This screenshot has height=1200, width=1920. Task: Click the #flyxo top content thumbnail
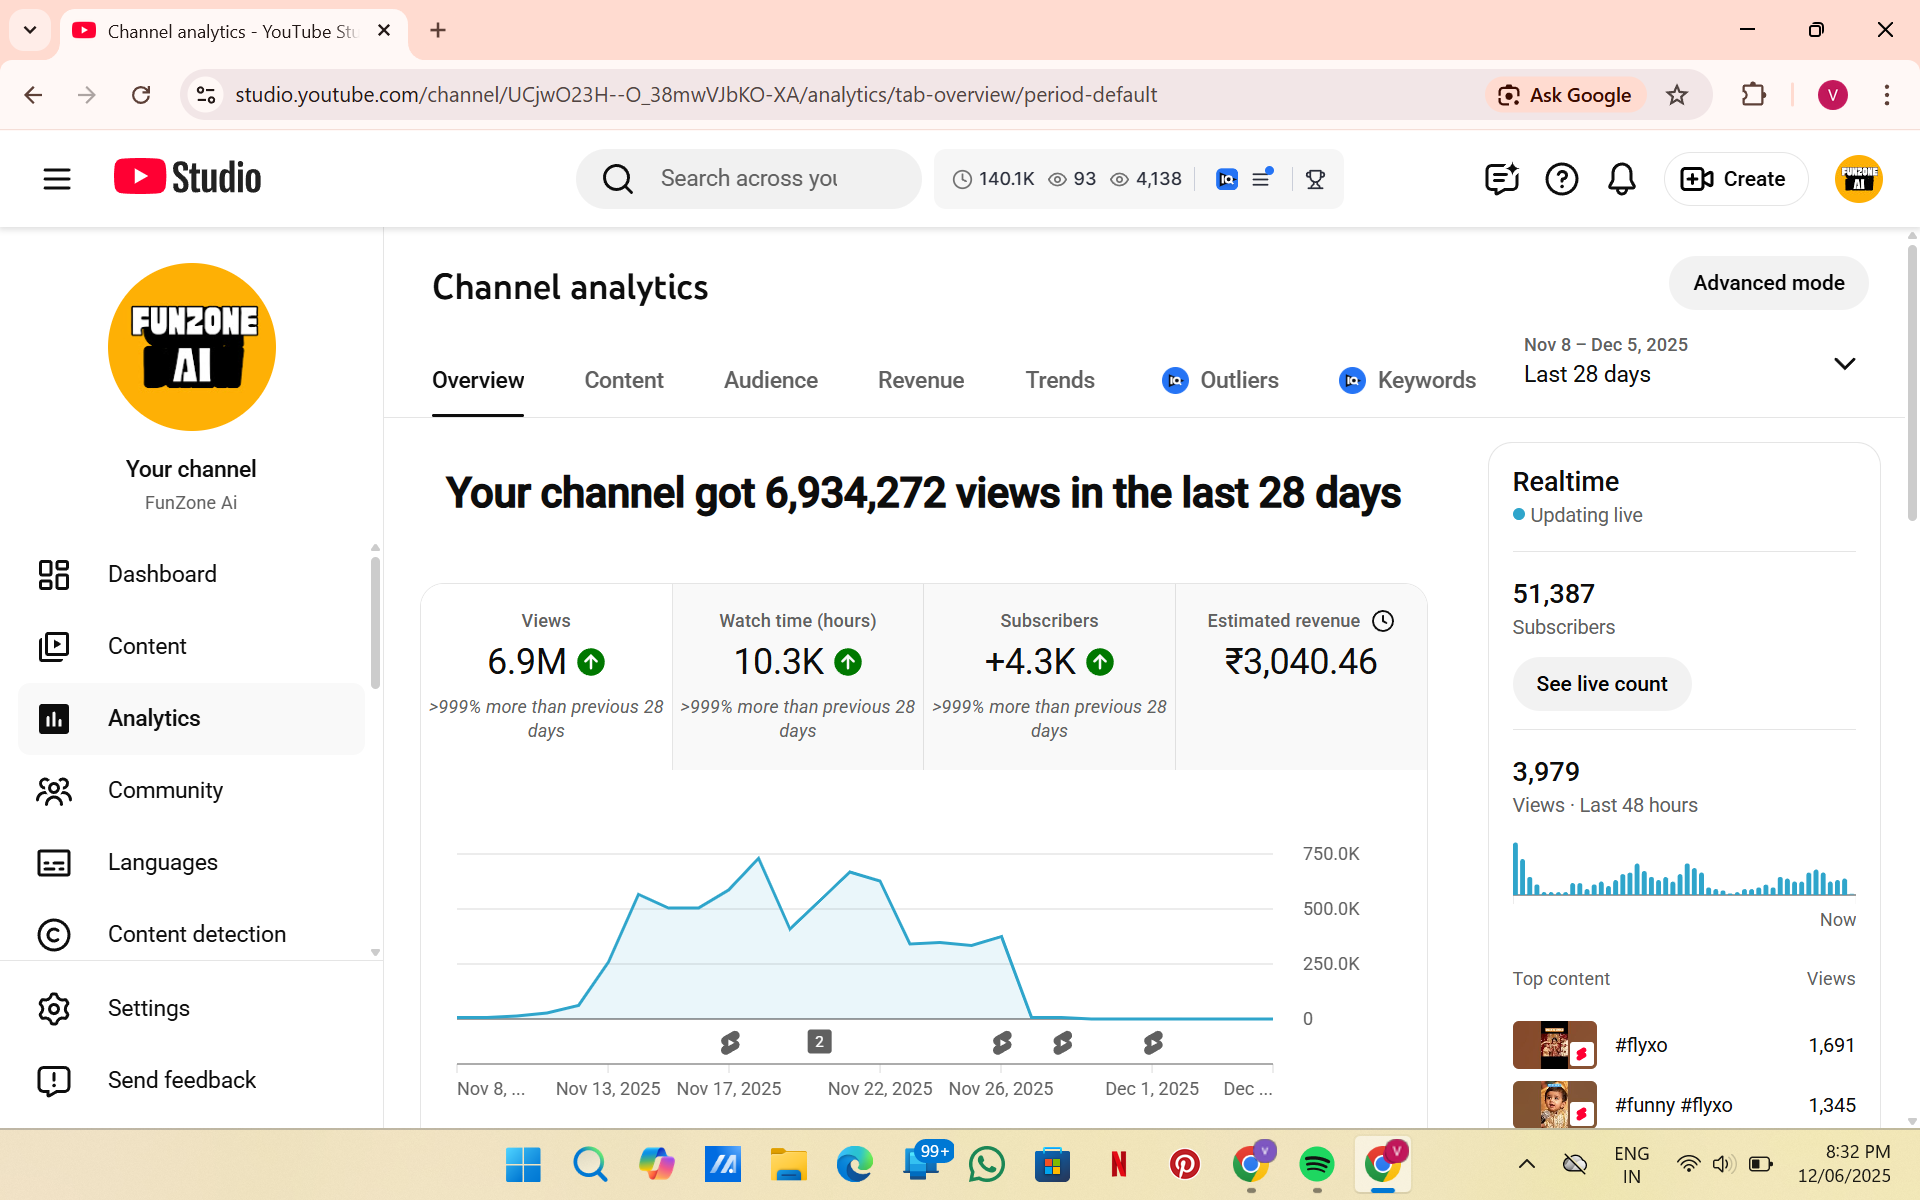1553,1045
